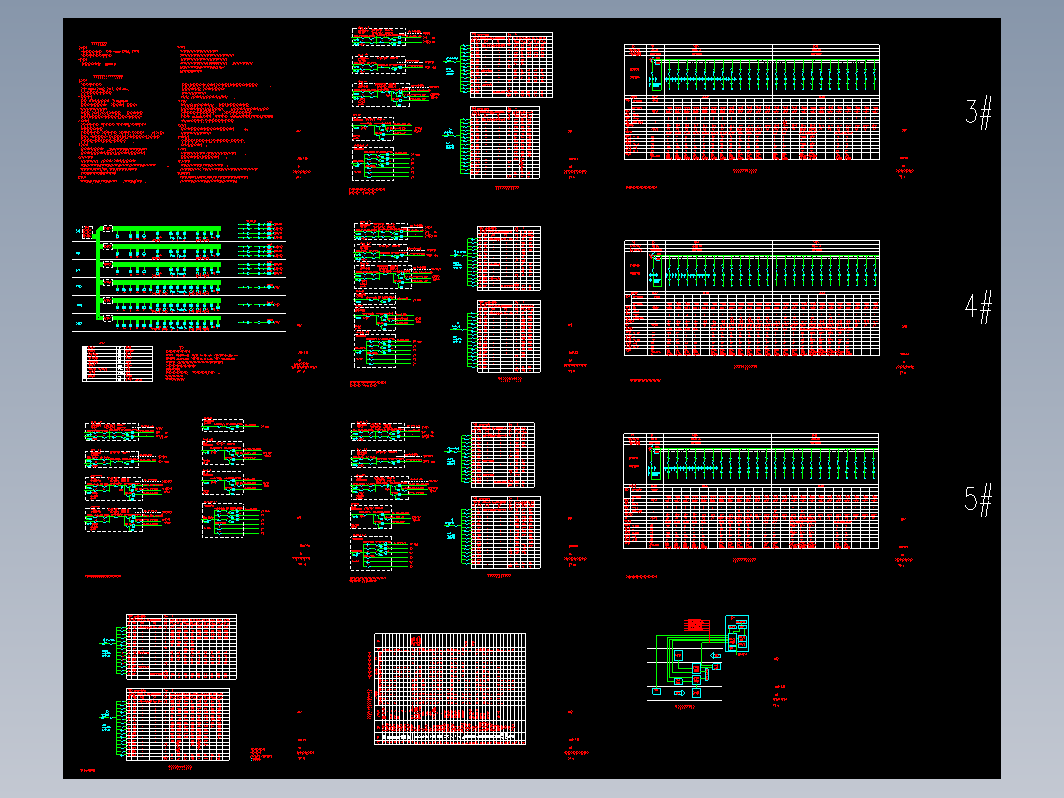Select the distribution panel schematic beside 5#
The image size is (1064, 798).
[751, 491]
